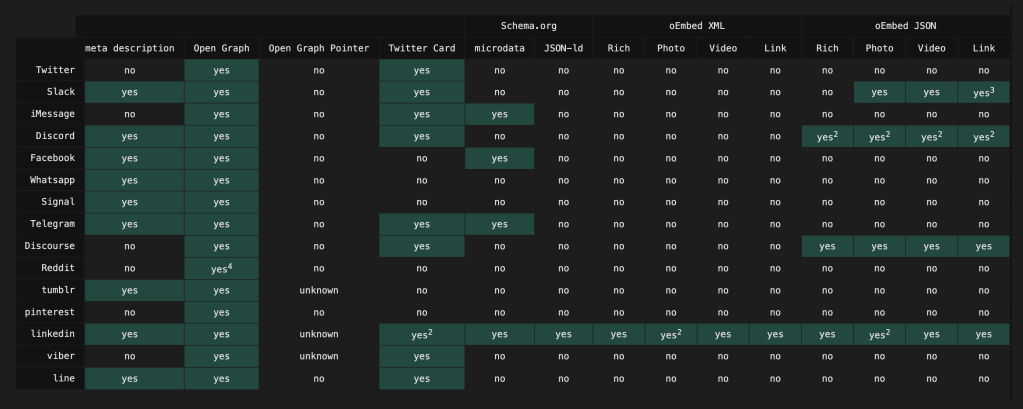The width and height of the screenshot is (1023, 409).
Task: Select the "Schema.org" group header
Action: point(528,25)
